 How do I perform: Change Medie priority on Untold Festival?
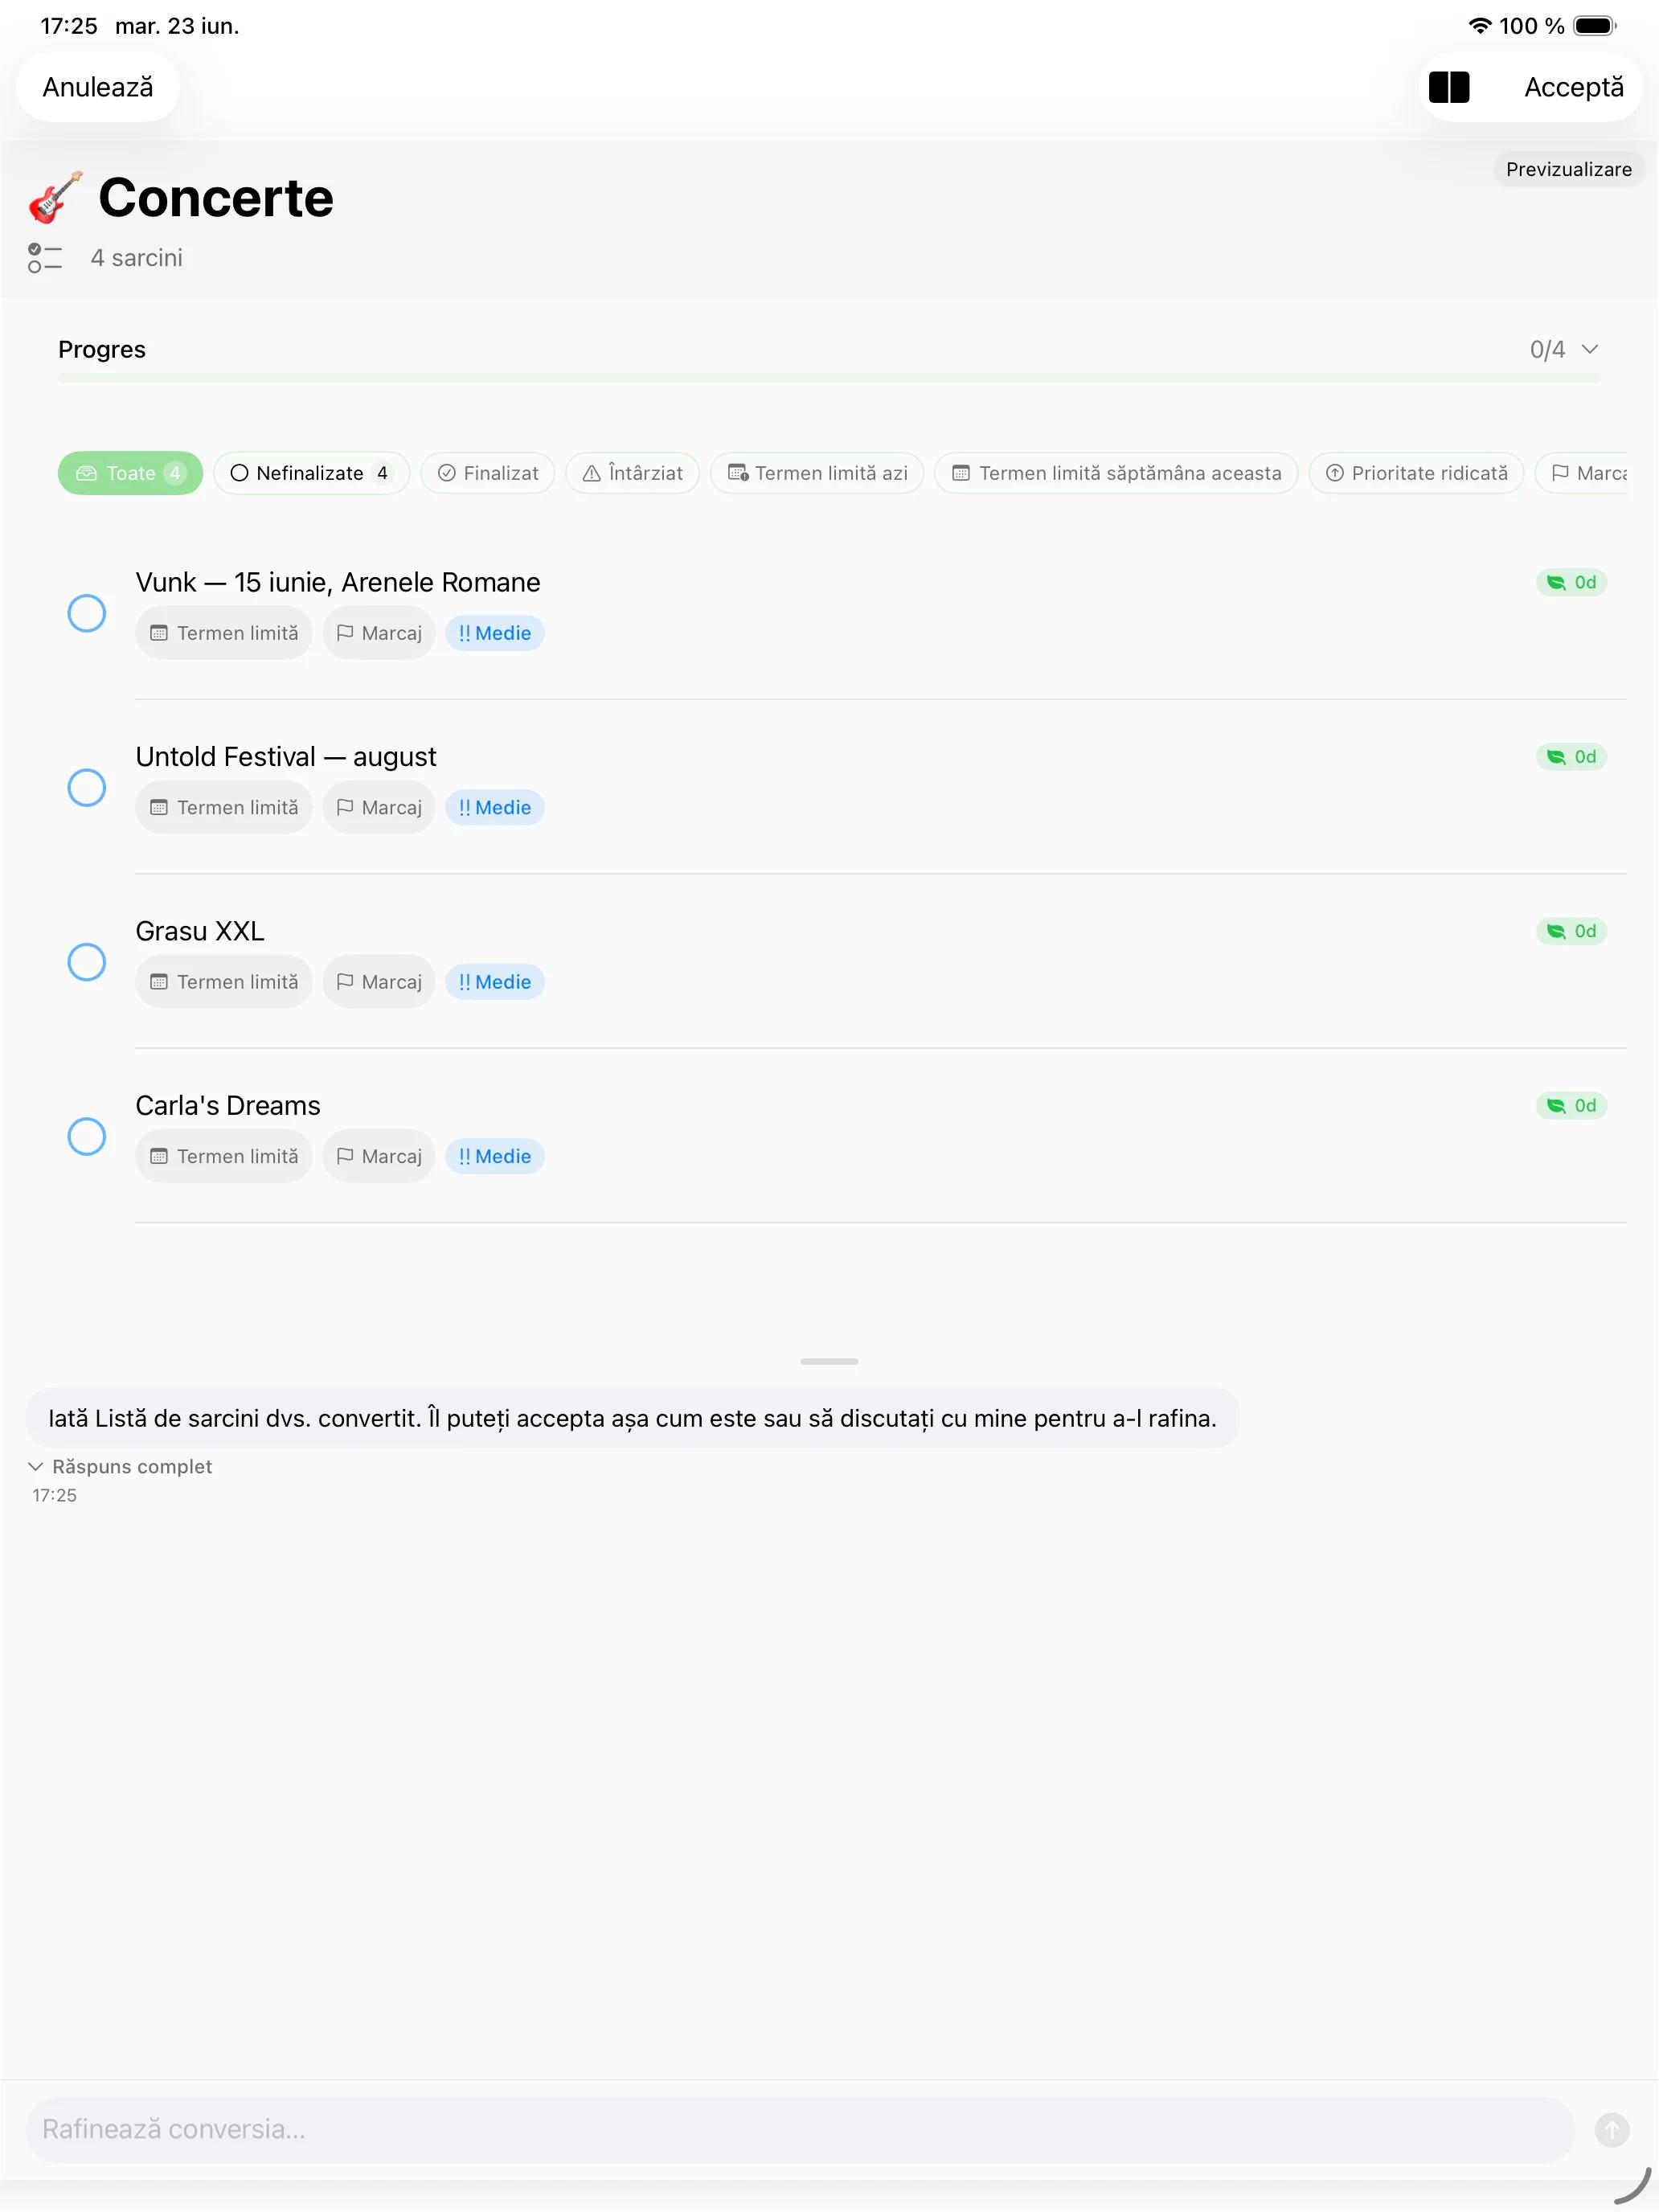(x=495, y=807)
